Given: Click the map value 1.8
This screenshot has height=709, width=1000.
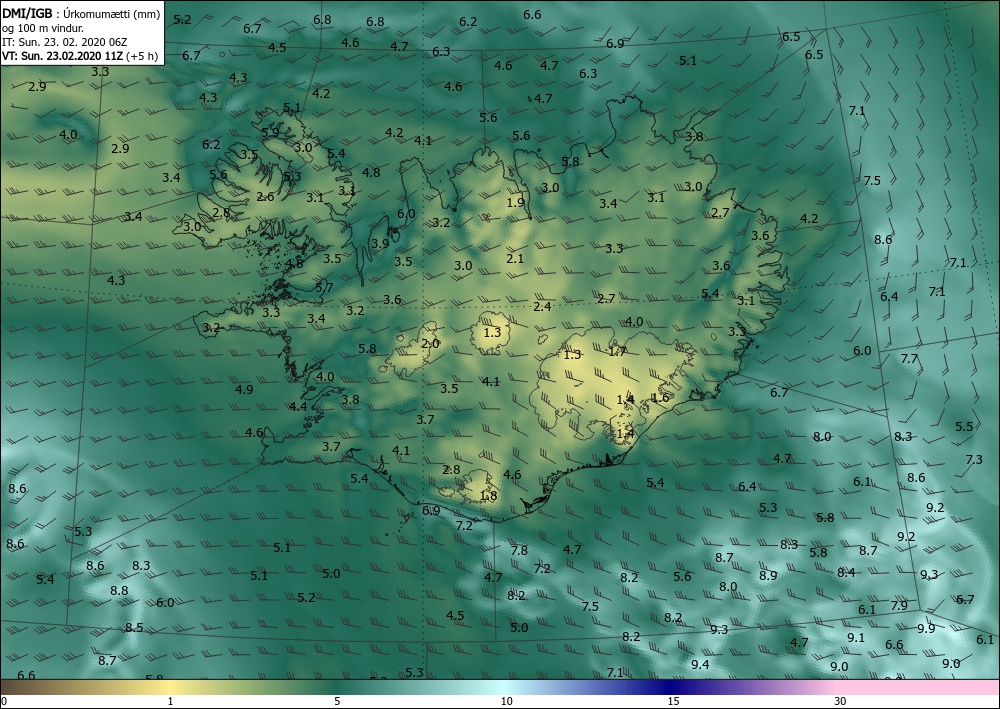Looking at the screenshot, I should click(x=489, y=495).
